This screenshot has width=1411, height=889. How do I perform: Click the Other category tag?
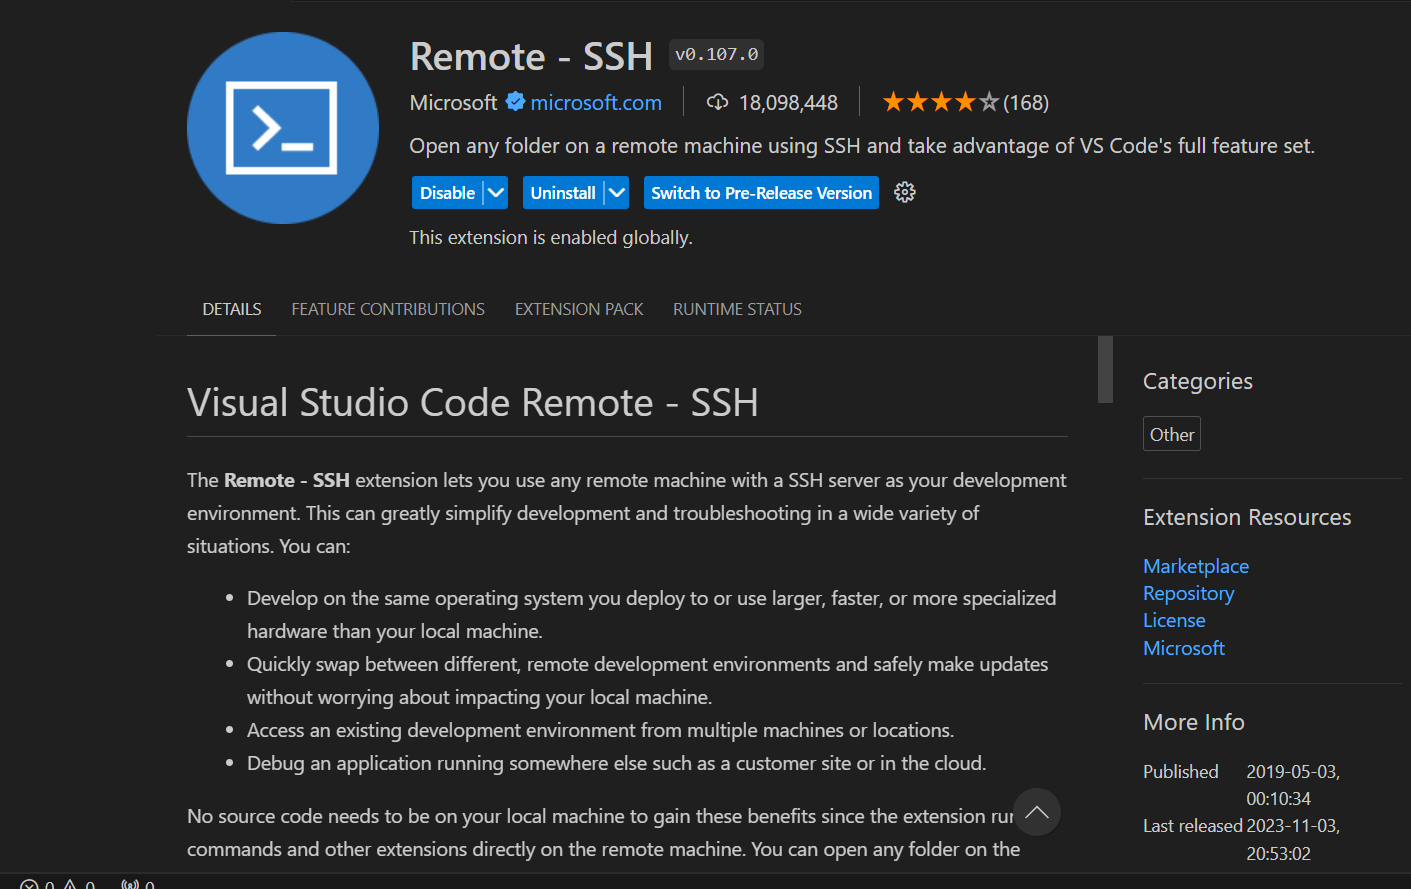pos(1172,434)
